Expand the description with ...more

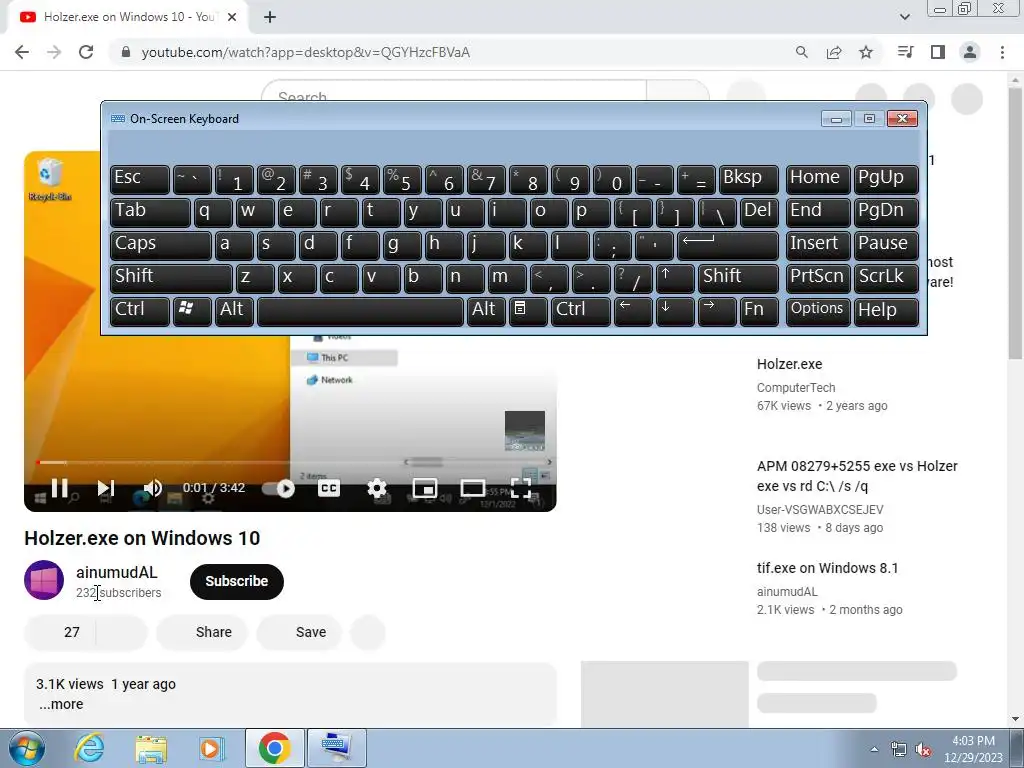[61, 704]
